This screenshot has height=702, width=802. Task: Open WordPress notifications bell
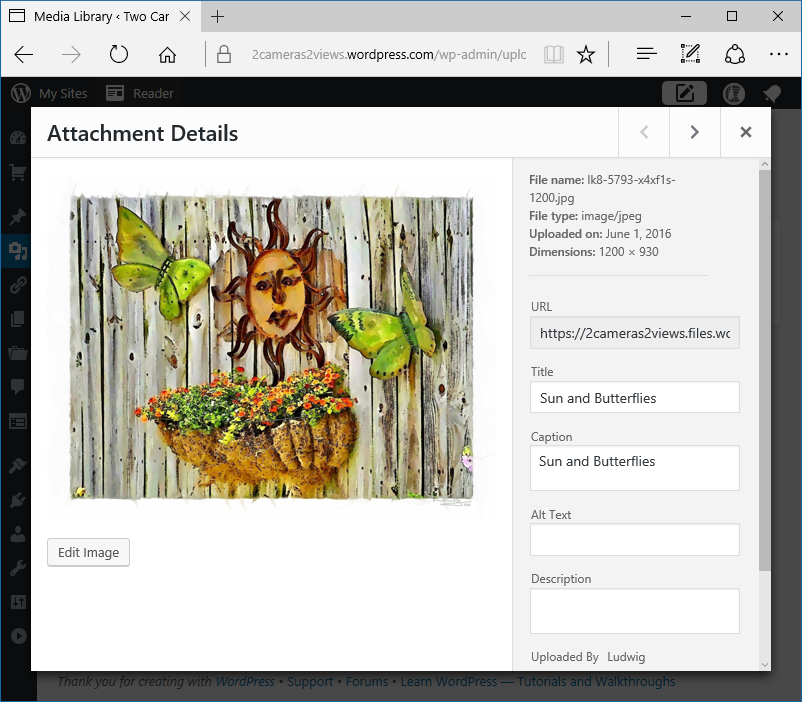tap(771, 93)
